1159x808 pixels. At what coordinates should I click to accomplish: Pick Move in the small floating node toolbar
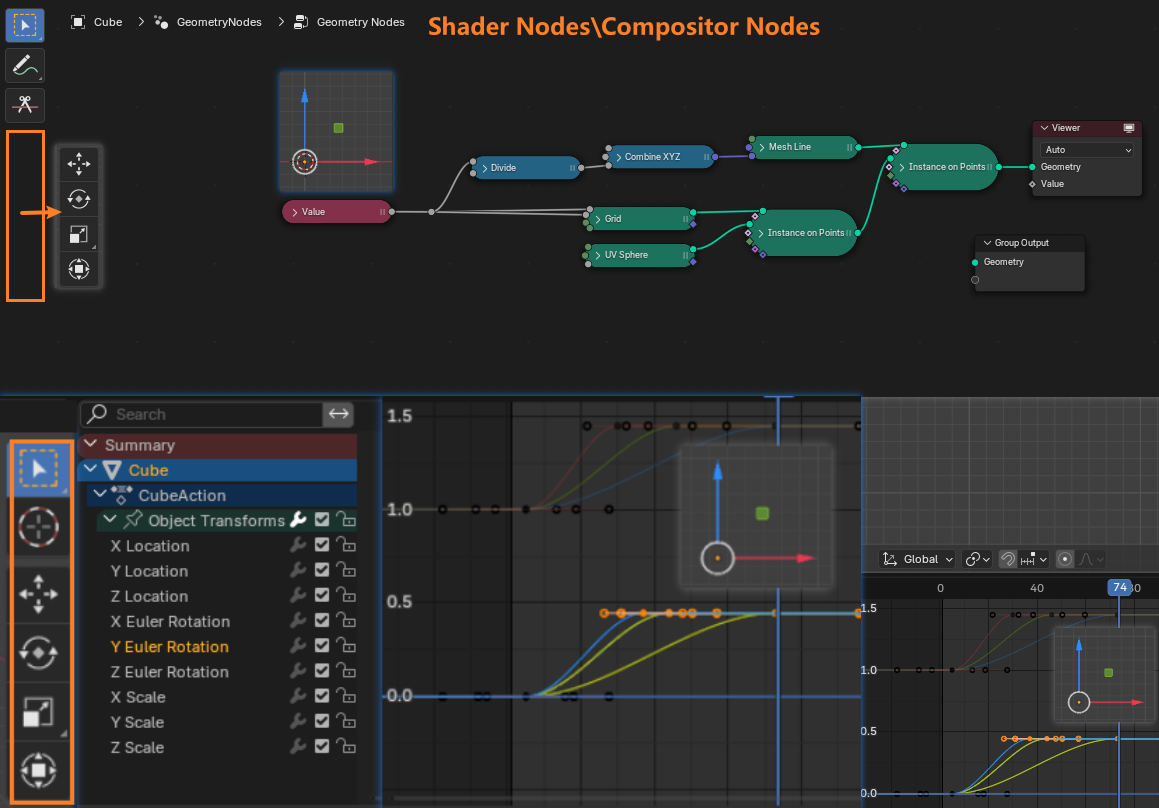pyautogui.click(x=79, y=163)
